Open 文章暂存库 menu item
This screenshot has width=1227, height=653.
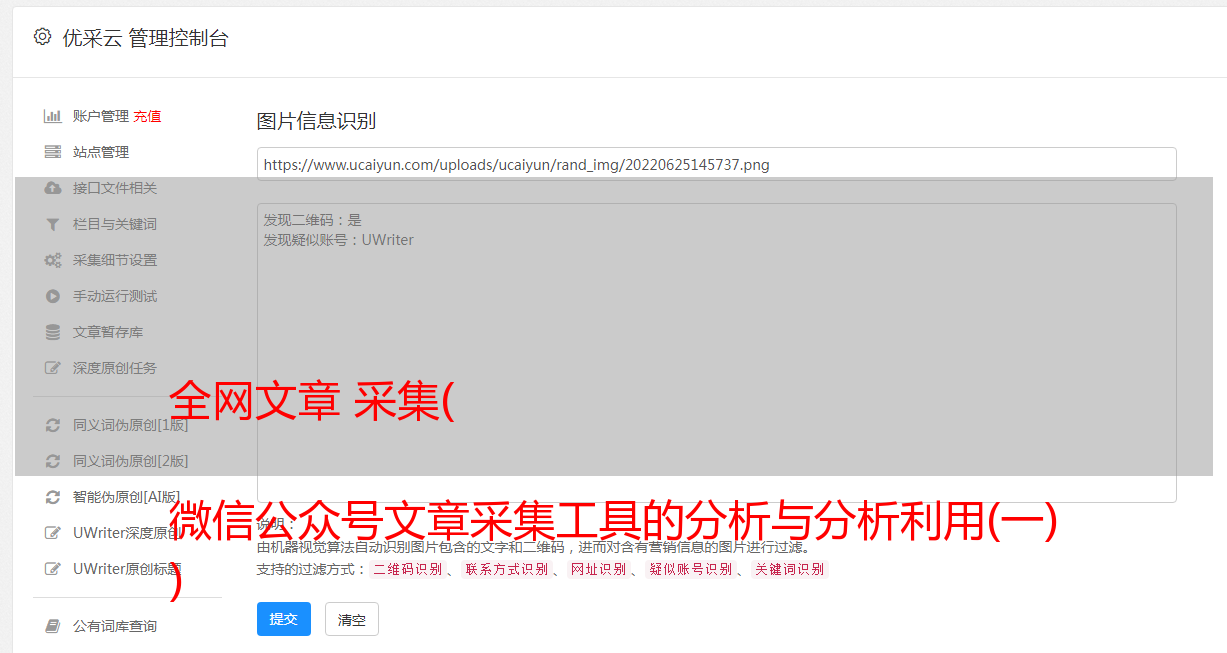tap(108, 332)
